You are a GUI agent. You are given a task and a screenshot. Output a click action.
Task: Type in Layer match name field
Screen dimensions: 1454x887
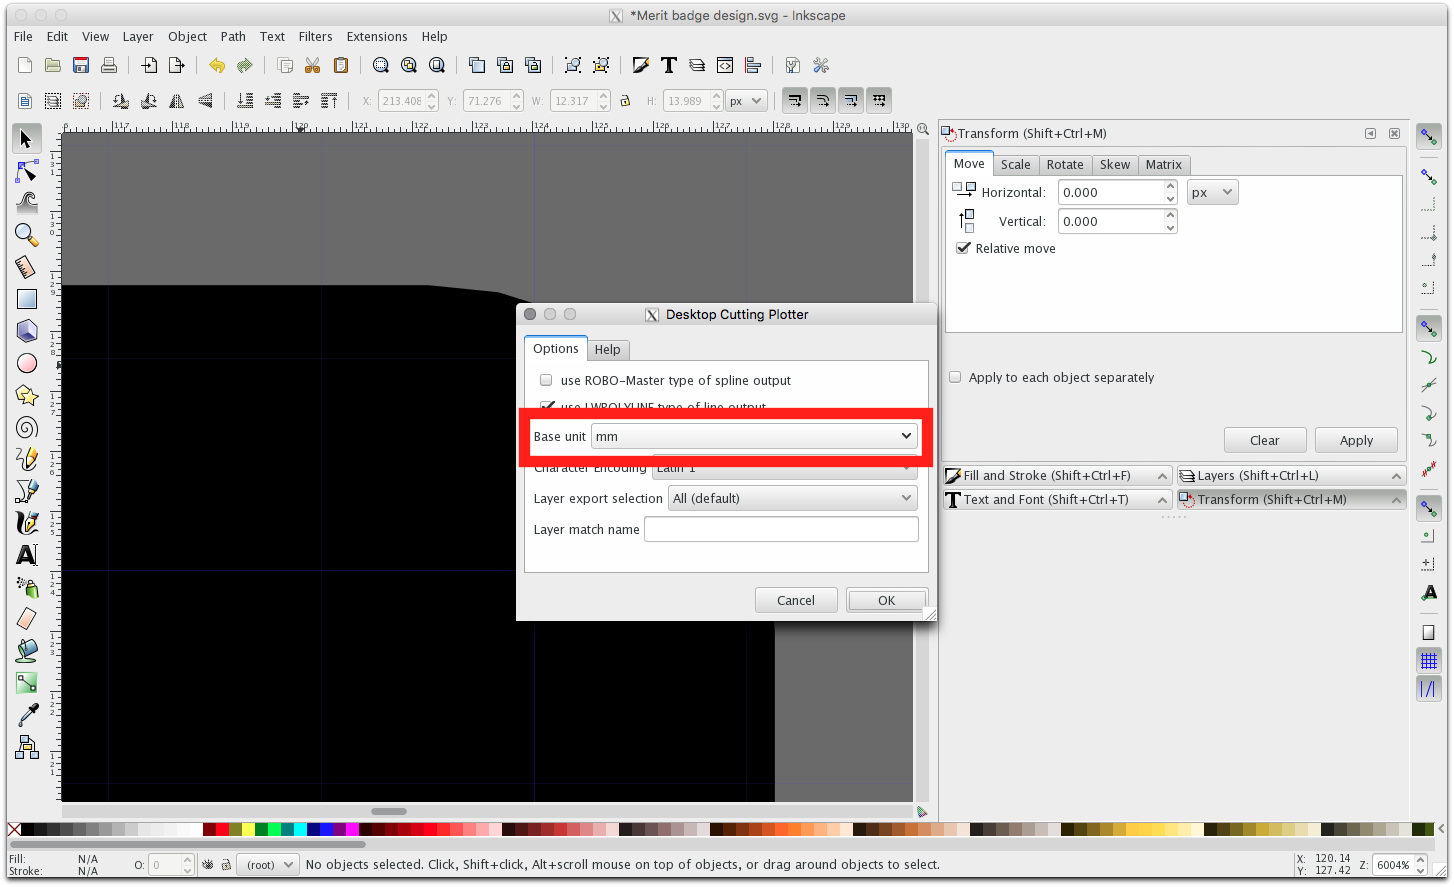781,529
